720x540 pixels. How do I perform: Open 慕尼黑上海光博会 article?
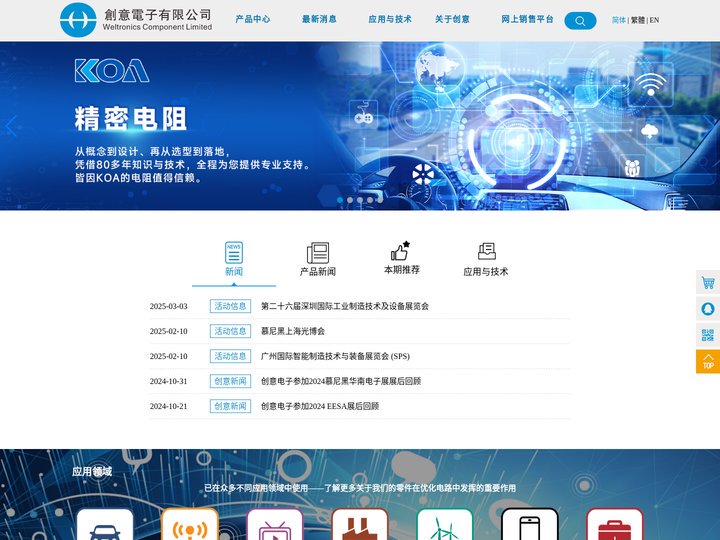click(293, 331)
